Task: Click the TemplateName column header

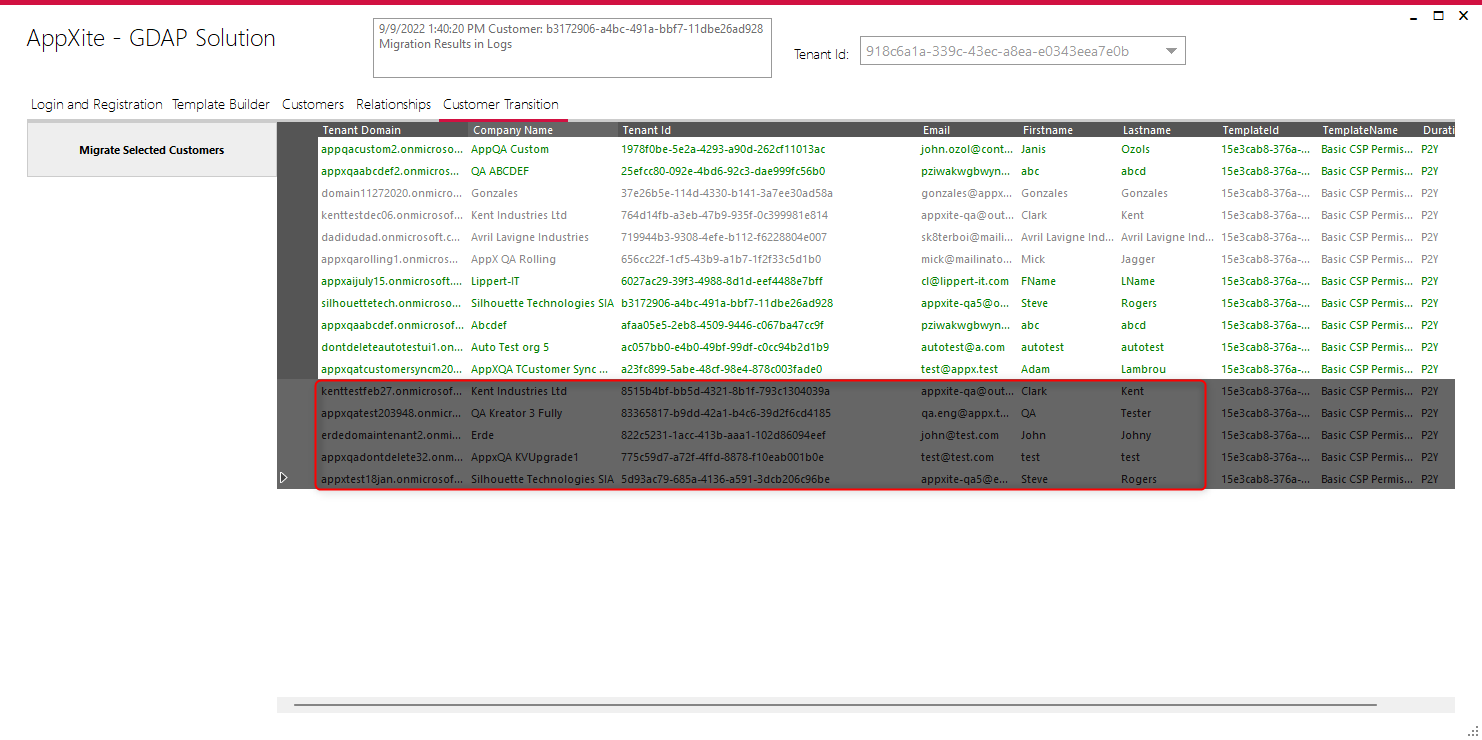Action: (1368, 130)
